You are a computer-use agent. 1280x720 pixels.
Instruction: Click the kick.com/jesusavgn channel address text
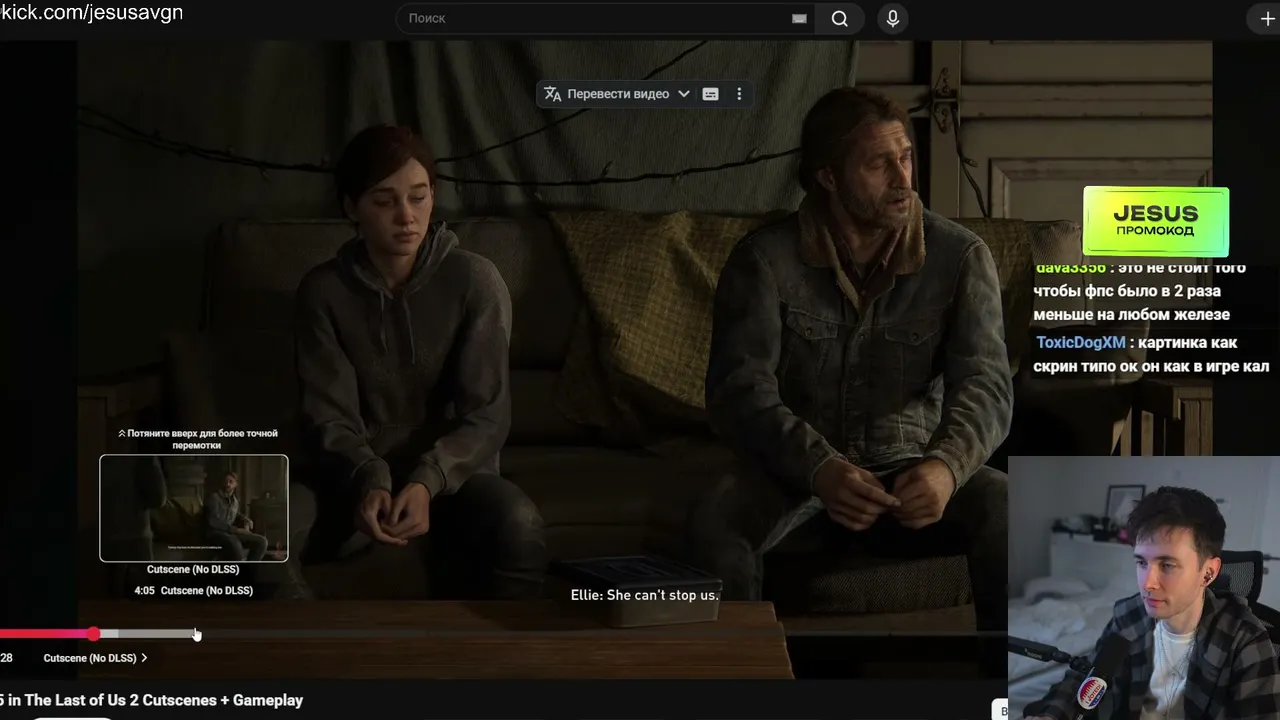point(92,13)
